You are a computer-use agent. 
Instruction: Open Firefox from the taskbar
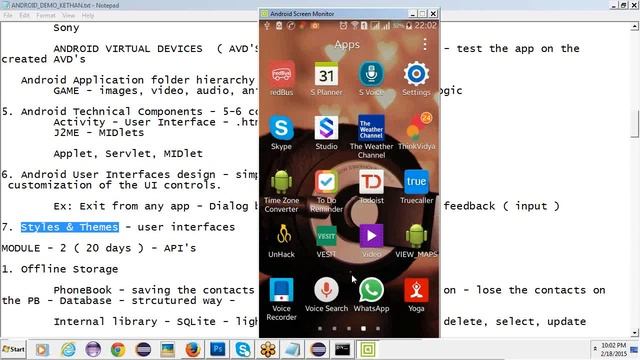193,350
